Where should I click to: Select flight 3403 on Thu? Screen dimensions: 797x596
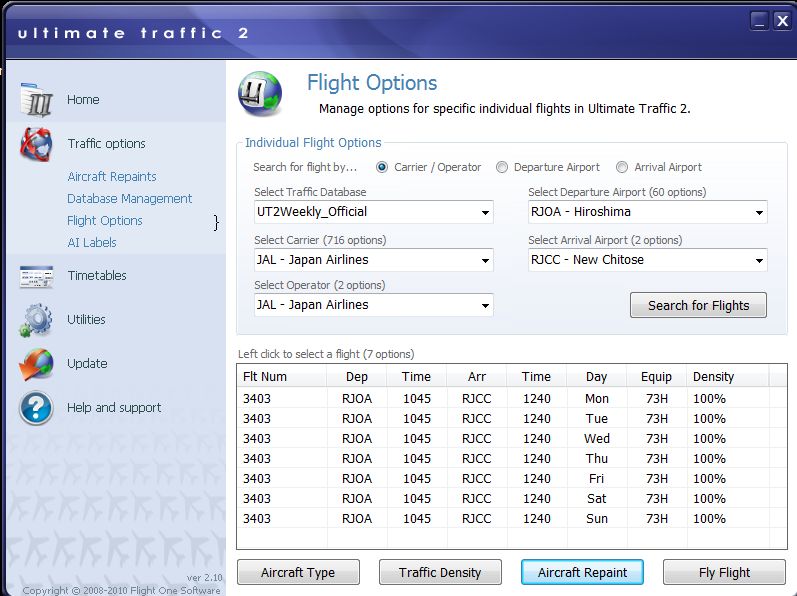[x=512, y=459]
